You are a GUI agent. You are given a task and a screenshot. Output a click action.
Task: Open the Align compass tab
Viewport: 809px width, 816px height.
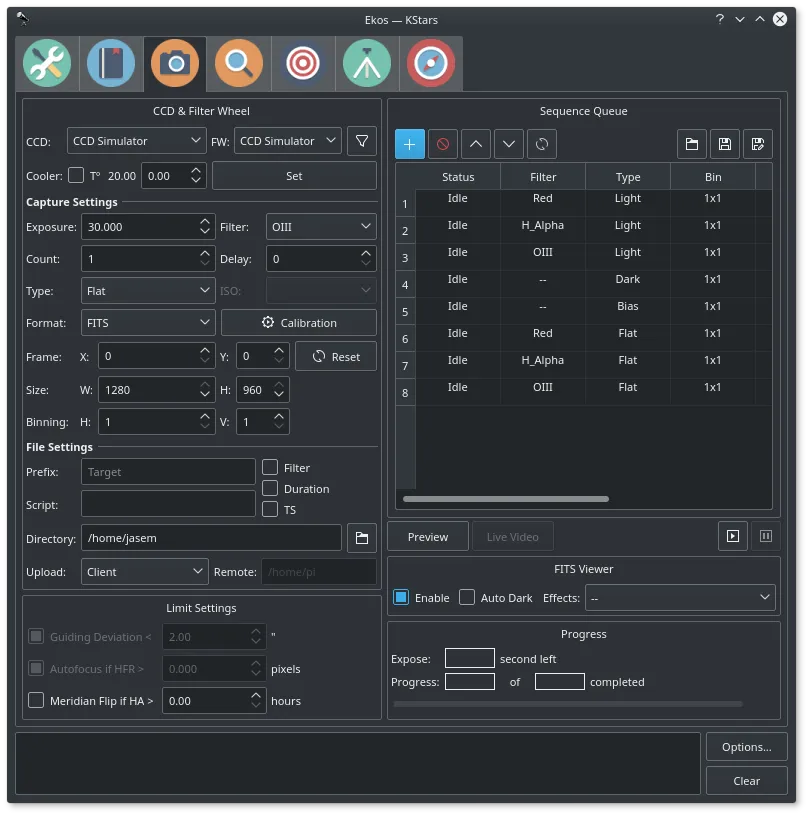[431, 63]
